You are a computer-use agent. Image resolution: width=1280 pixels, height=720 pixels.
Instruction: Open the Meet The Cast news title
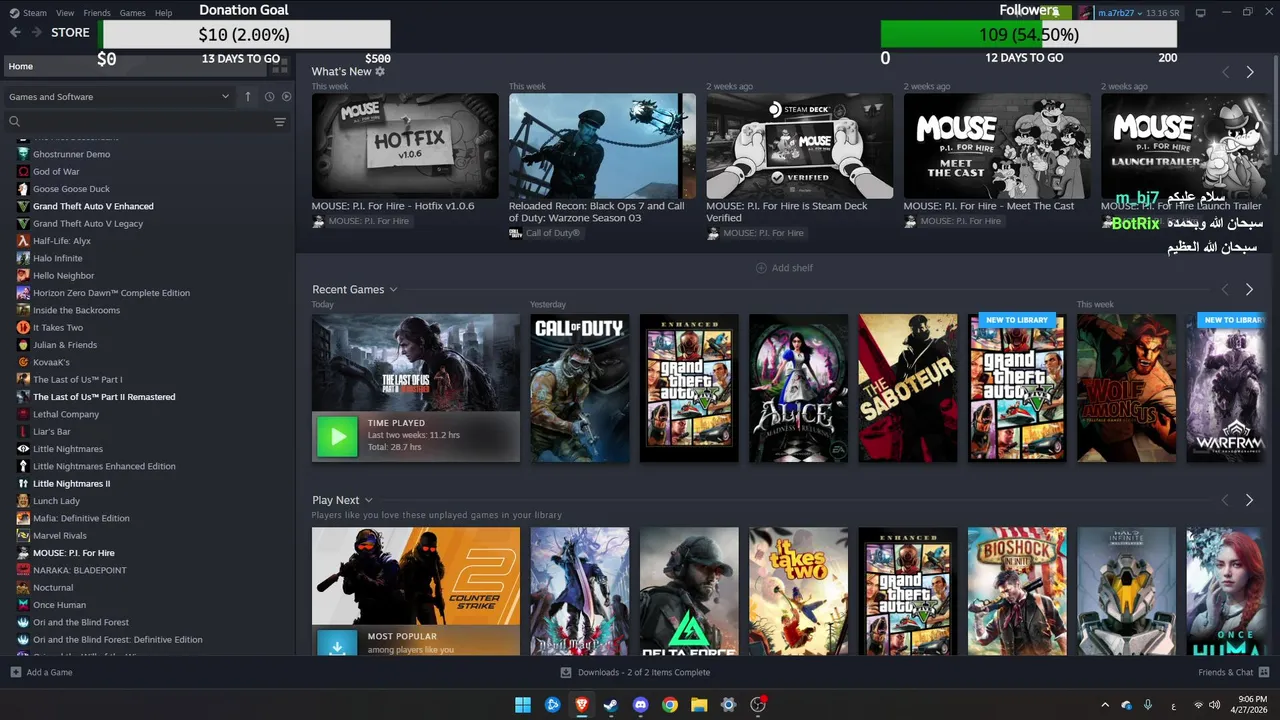(988, 206)
